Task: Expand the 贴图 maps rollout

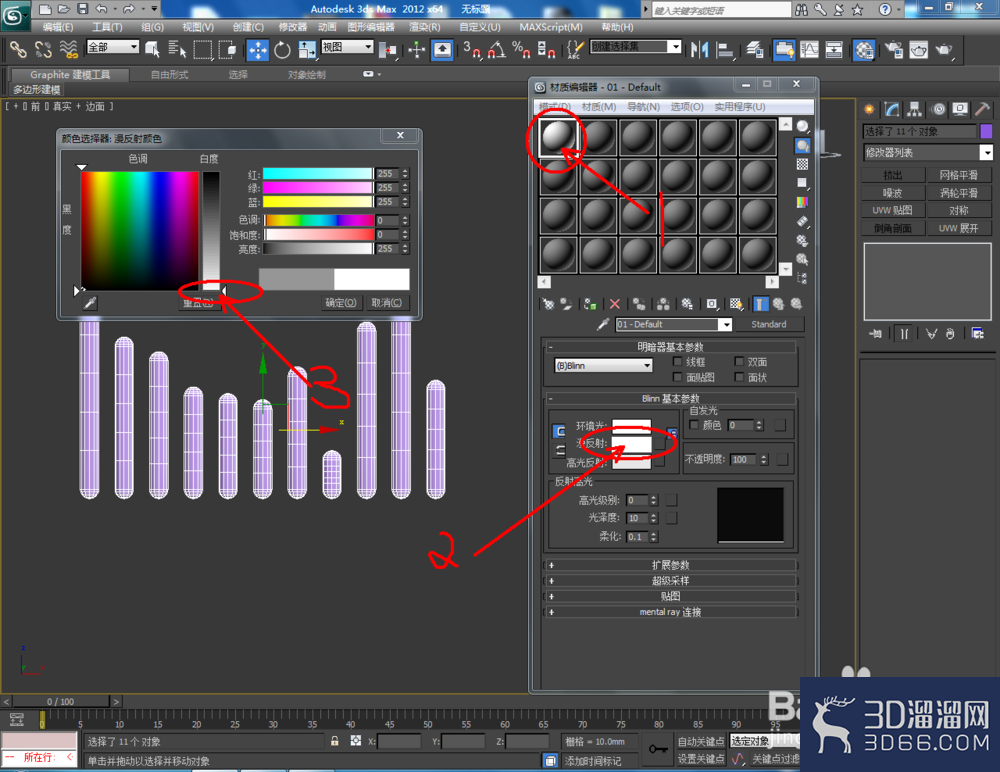Action: [x=670, y=596]
